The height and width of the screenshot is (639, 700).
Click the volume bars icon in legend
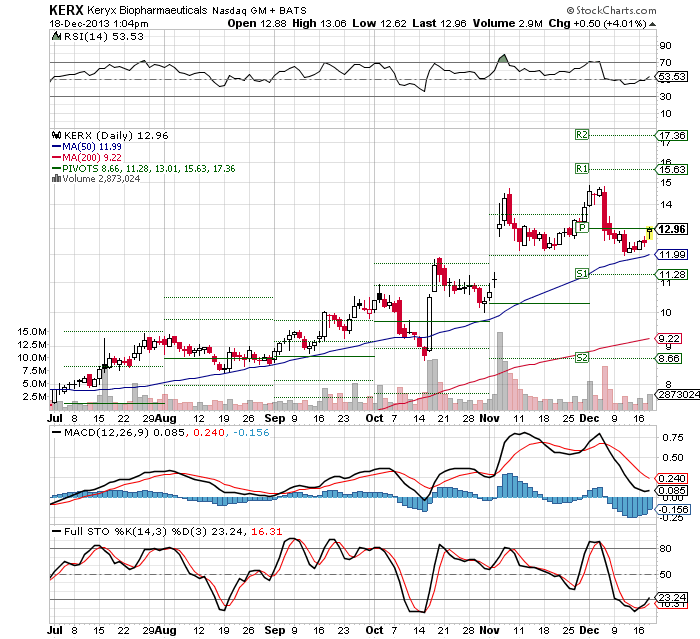pos(56,179)
